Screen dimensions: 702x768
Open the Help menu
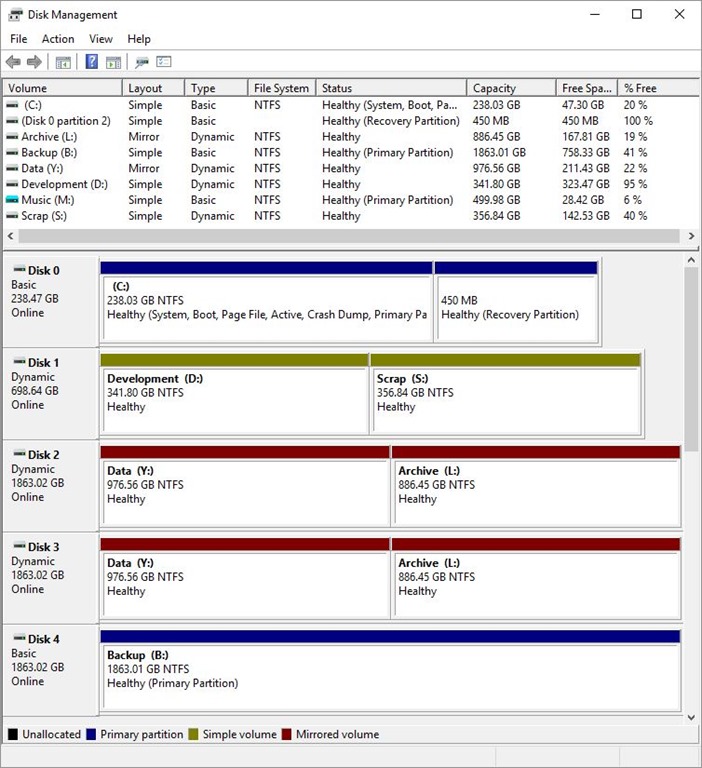[139, 39]
